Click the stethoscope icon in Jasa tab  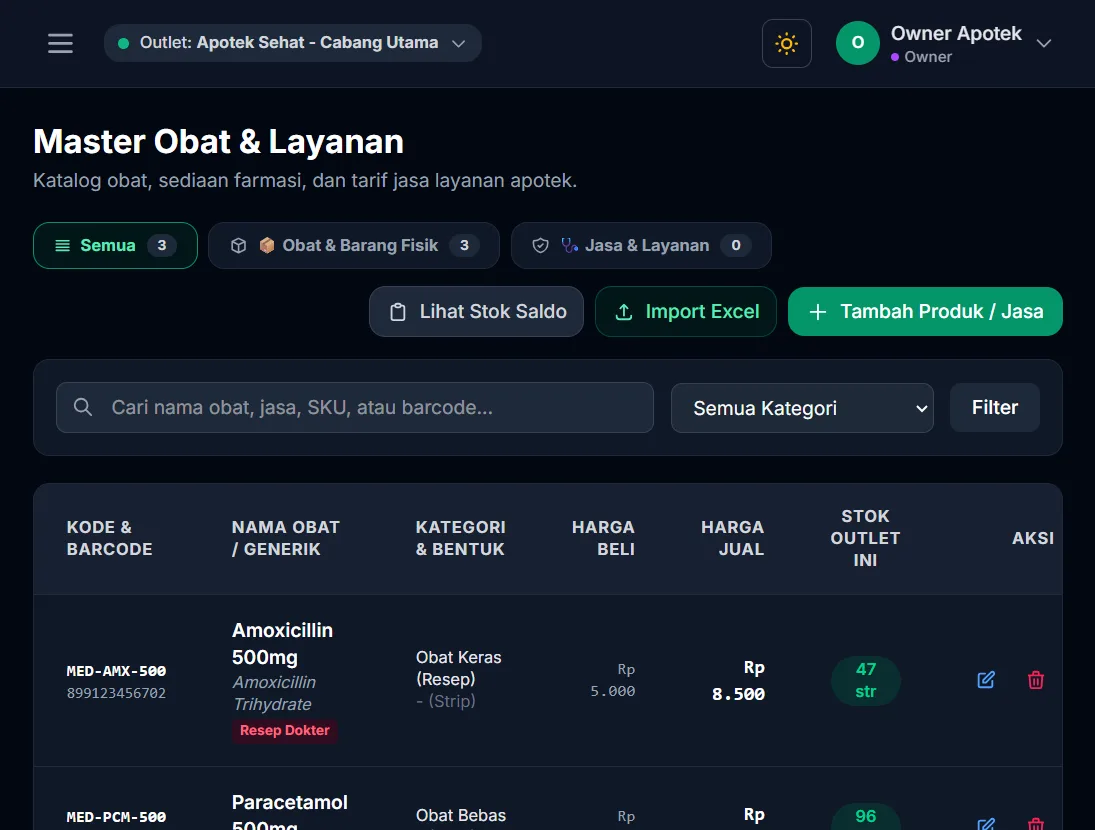coord(569,246)
